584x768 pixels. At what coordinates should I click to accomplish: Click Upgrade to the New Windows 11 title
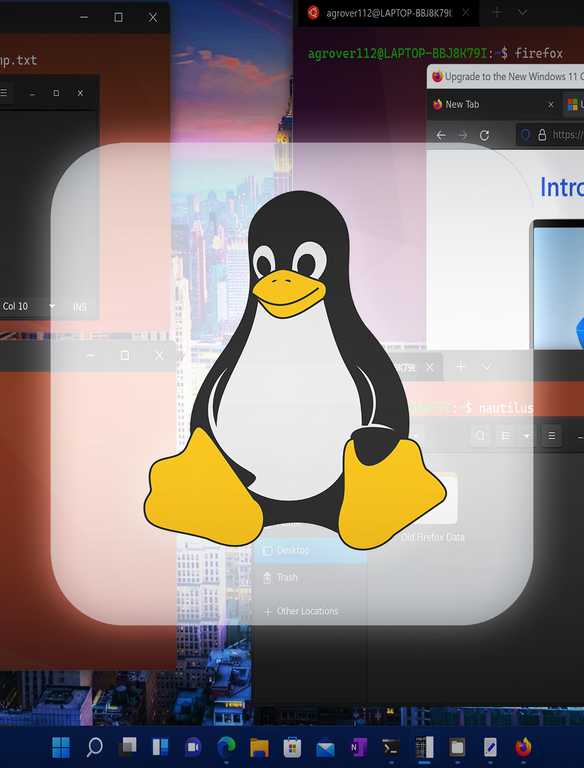click(x=513, y=77)
